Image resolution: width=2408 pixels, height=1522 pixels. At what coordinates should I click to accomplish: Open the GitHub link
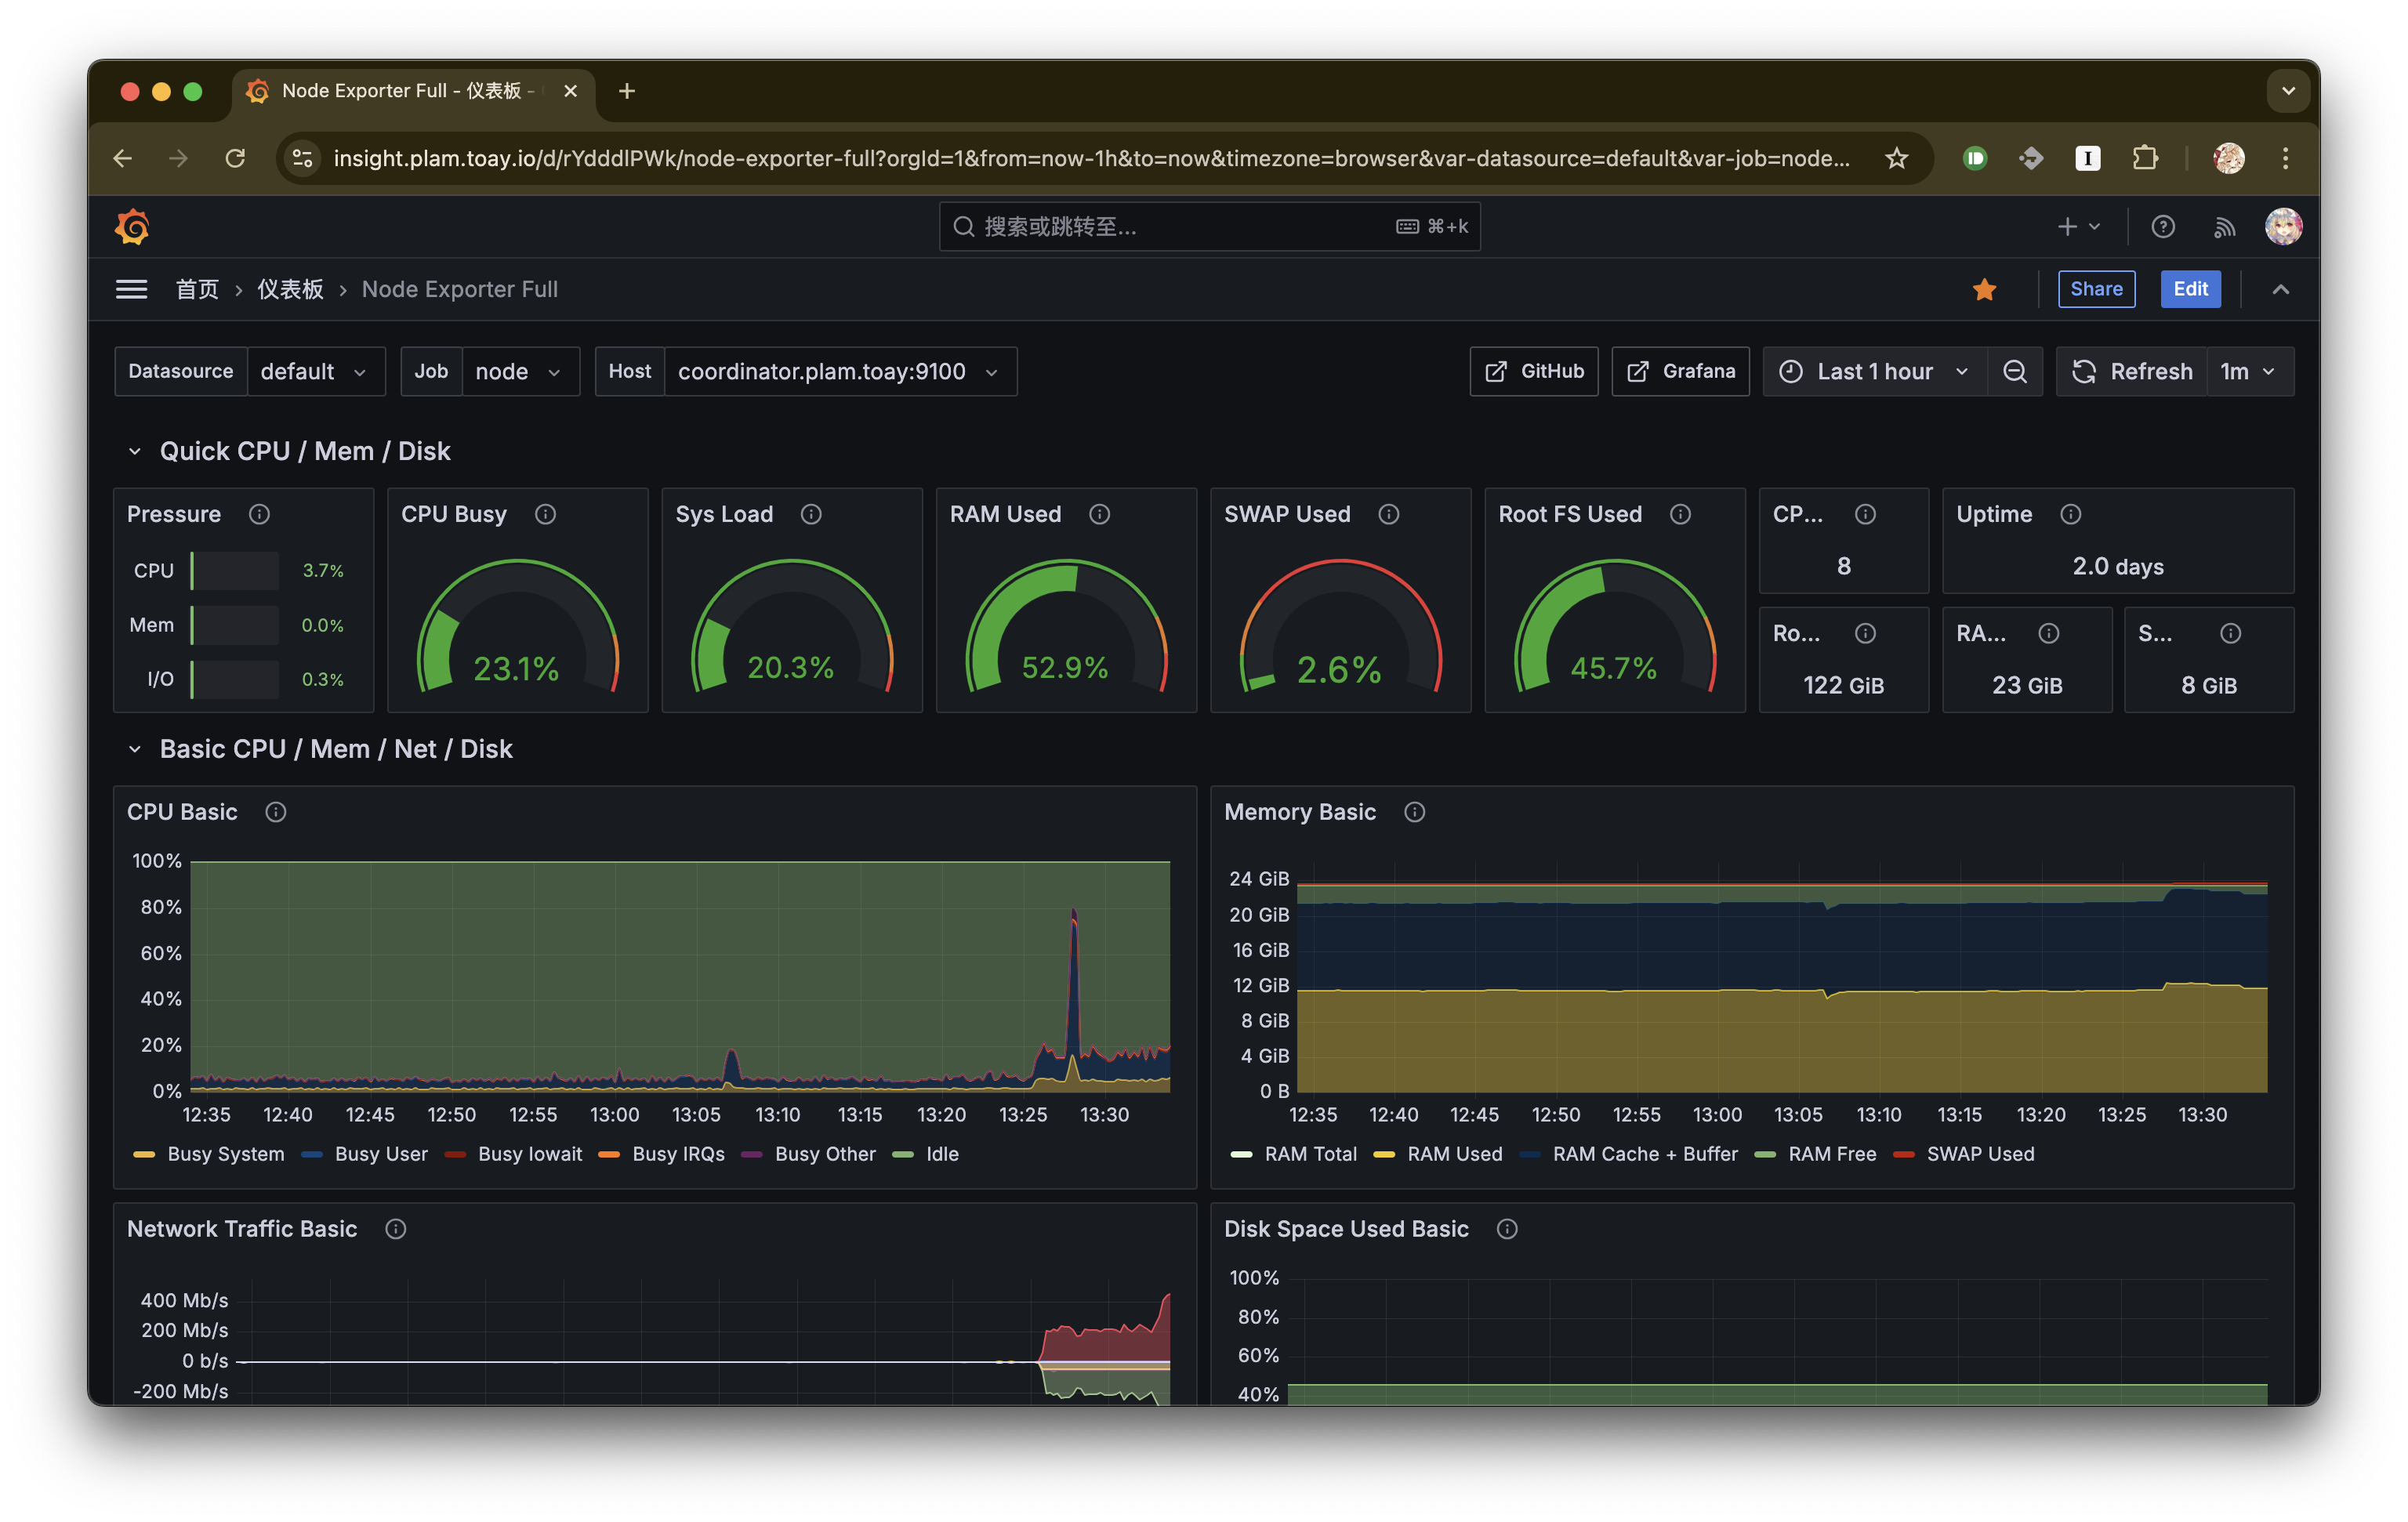pyautogui.click(x=1534, y=372)
